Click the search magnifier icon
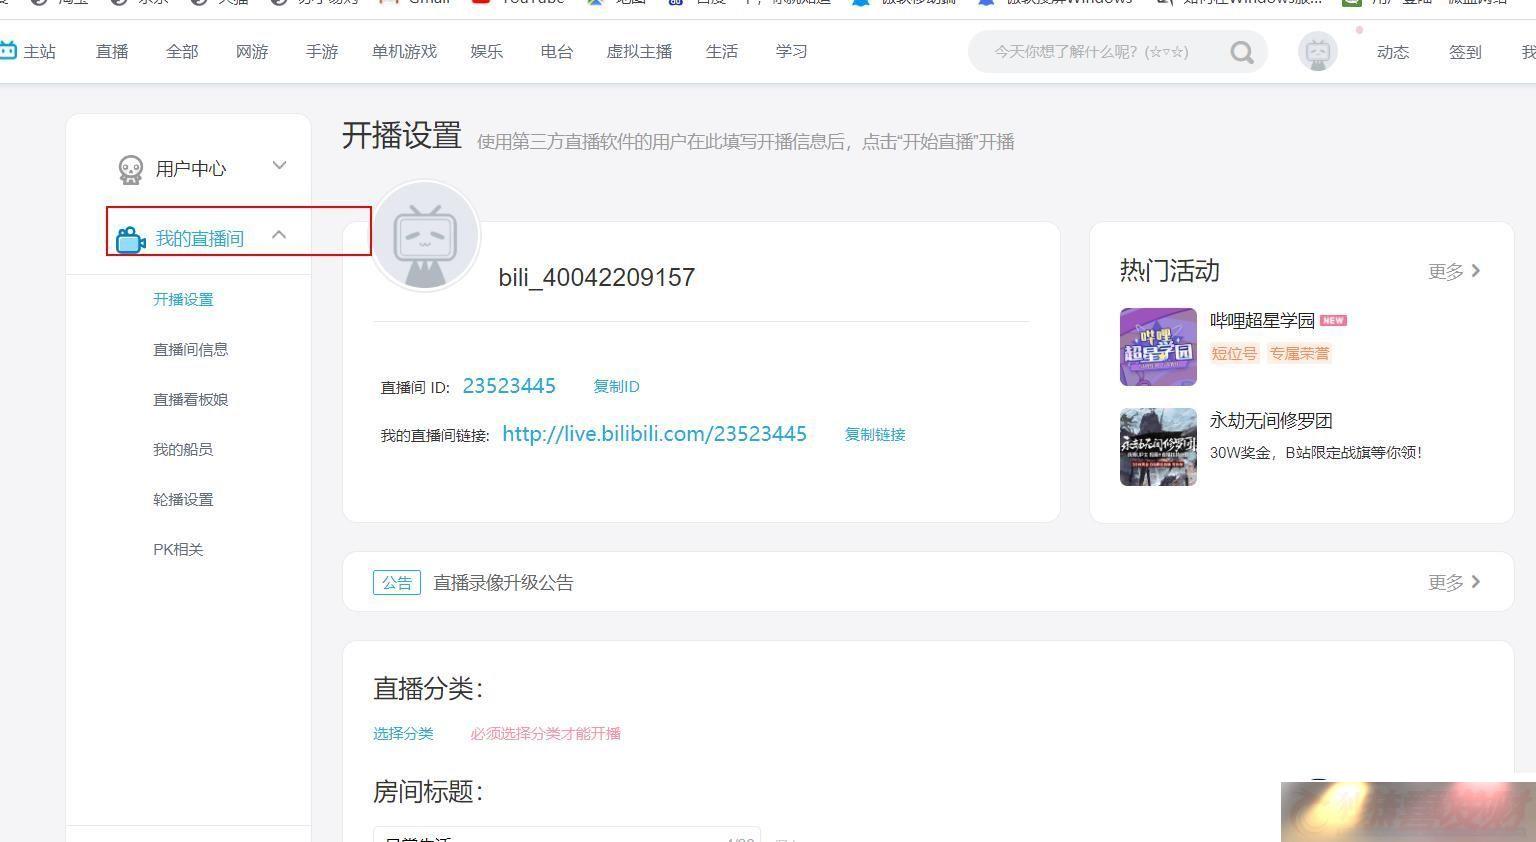The width and height of the screenshot is (1536, 842). coord(1242,52)
